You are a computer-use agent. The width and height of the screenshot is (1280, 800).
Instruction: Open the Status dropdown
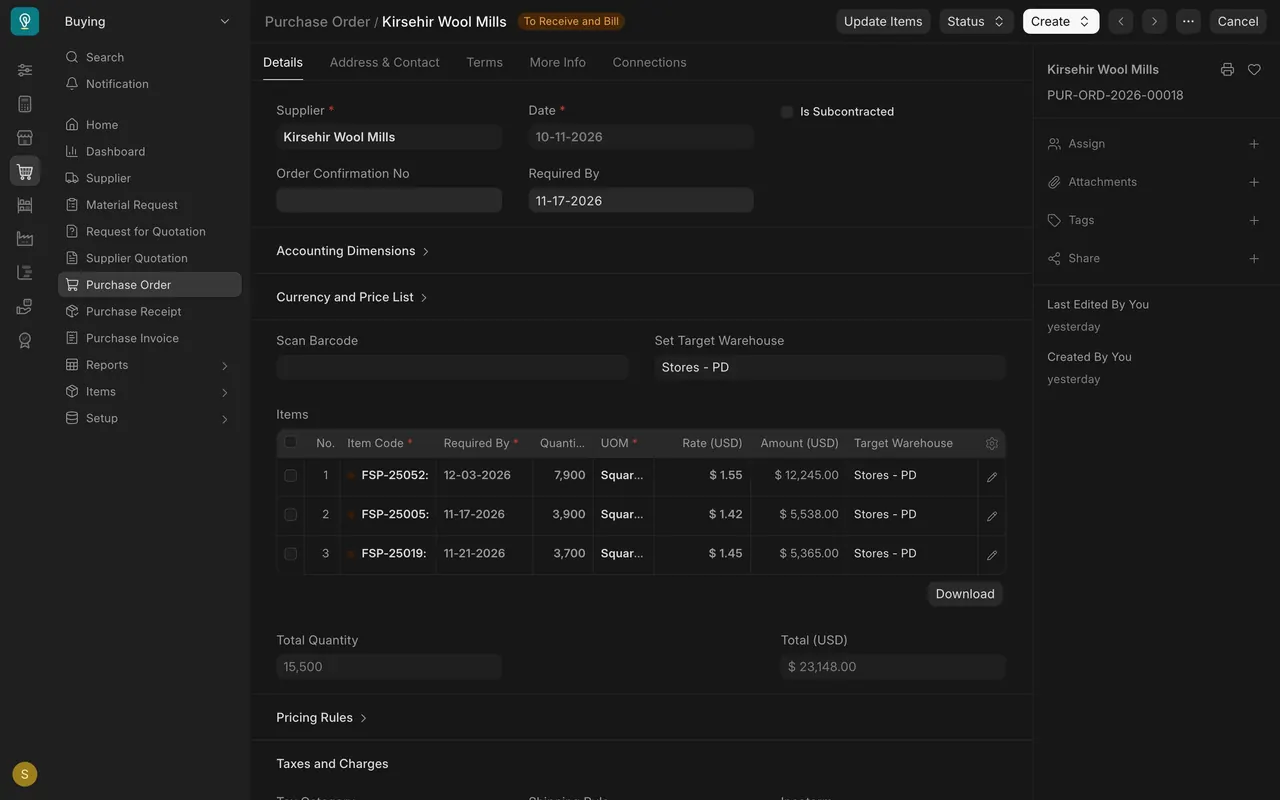976,21
